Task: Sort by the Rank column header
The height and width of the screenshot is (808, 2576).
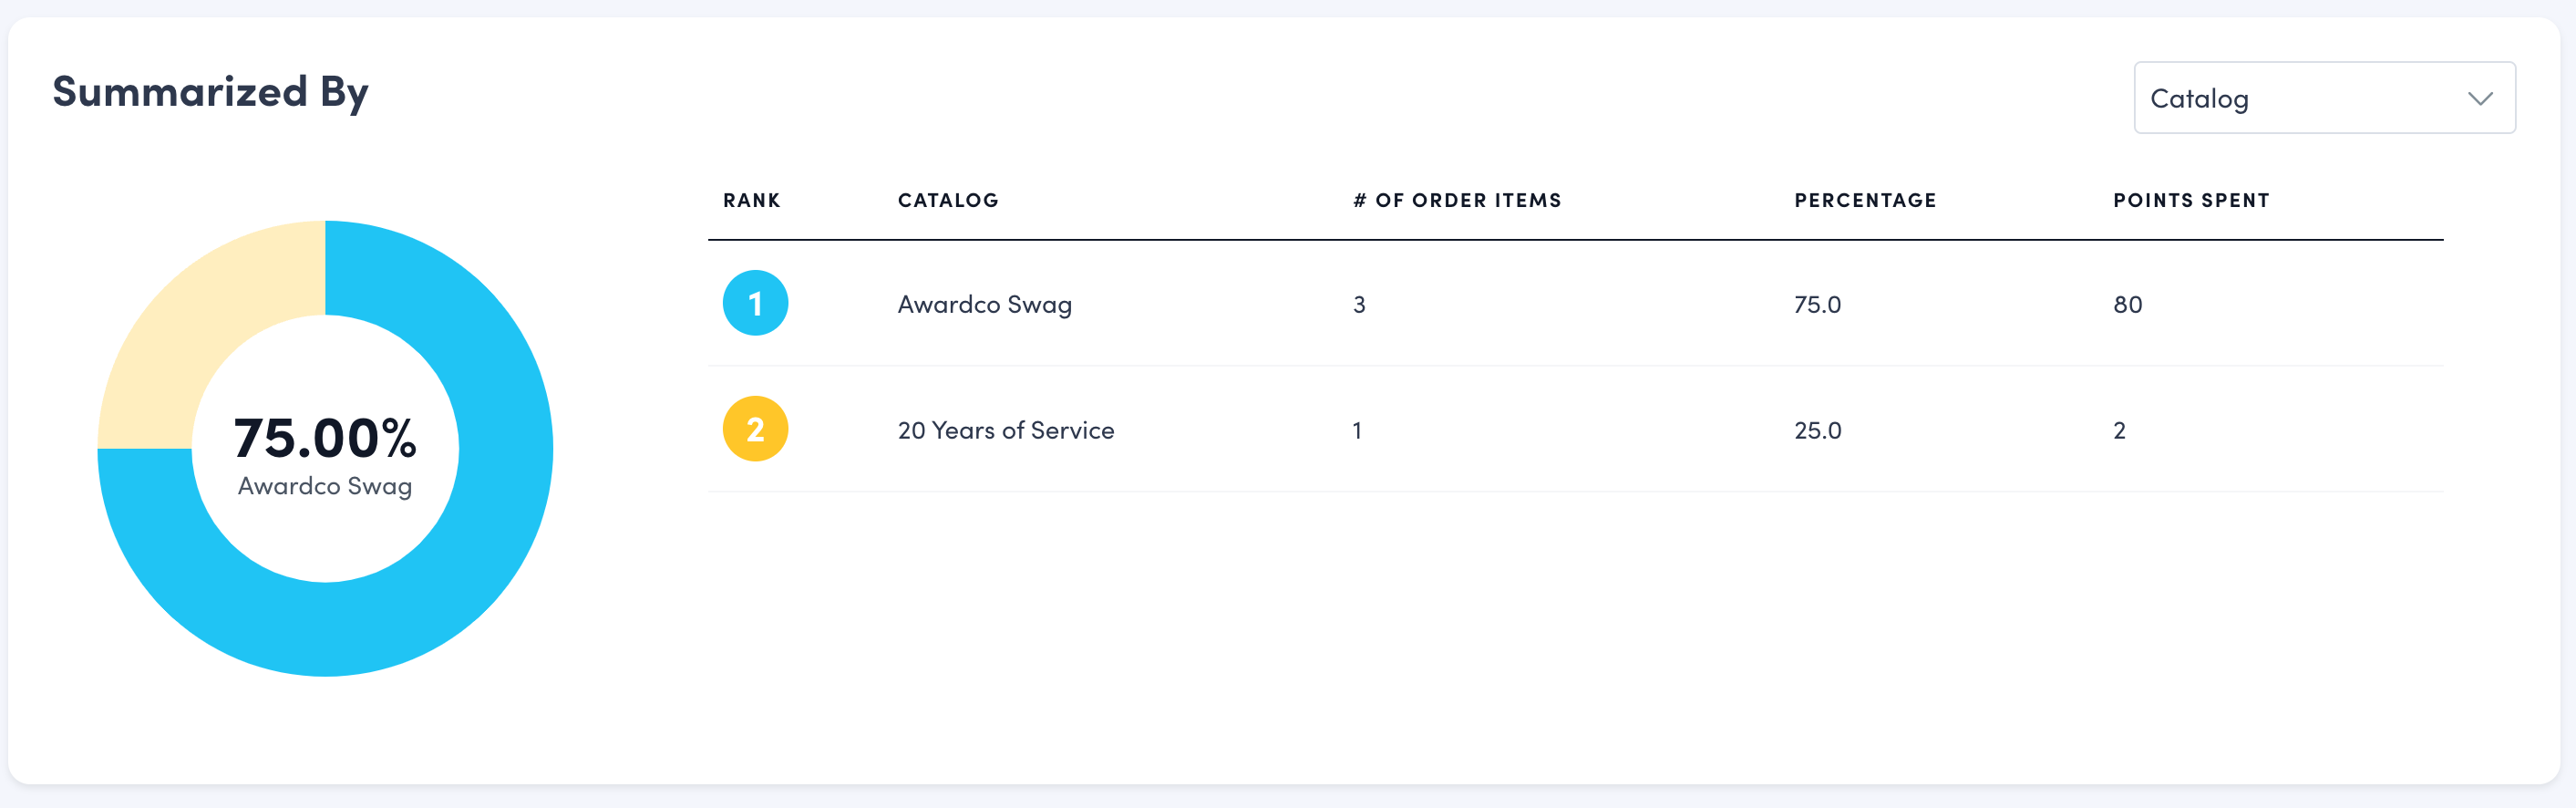Action: [751, 200]
